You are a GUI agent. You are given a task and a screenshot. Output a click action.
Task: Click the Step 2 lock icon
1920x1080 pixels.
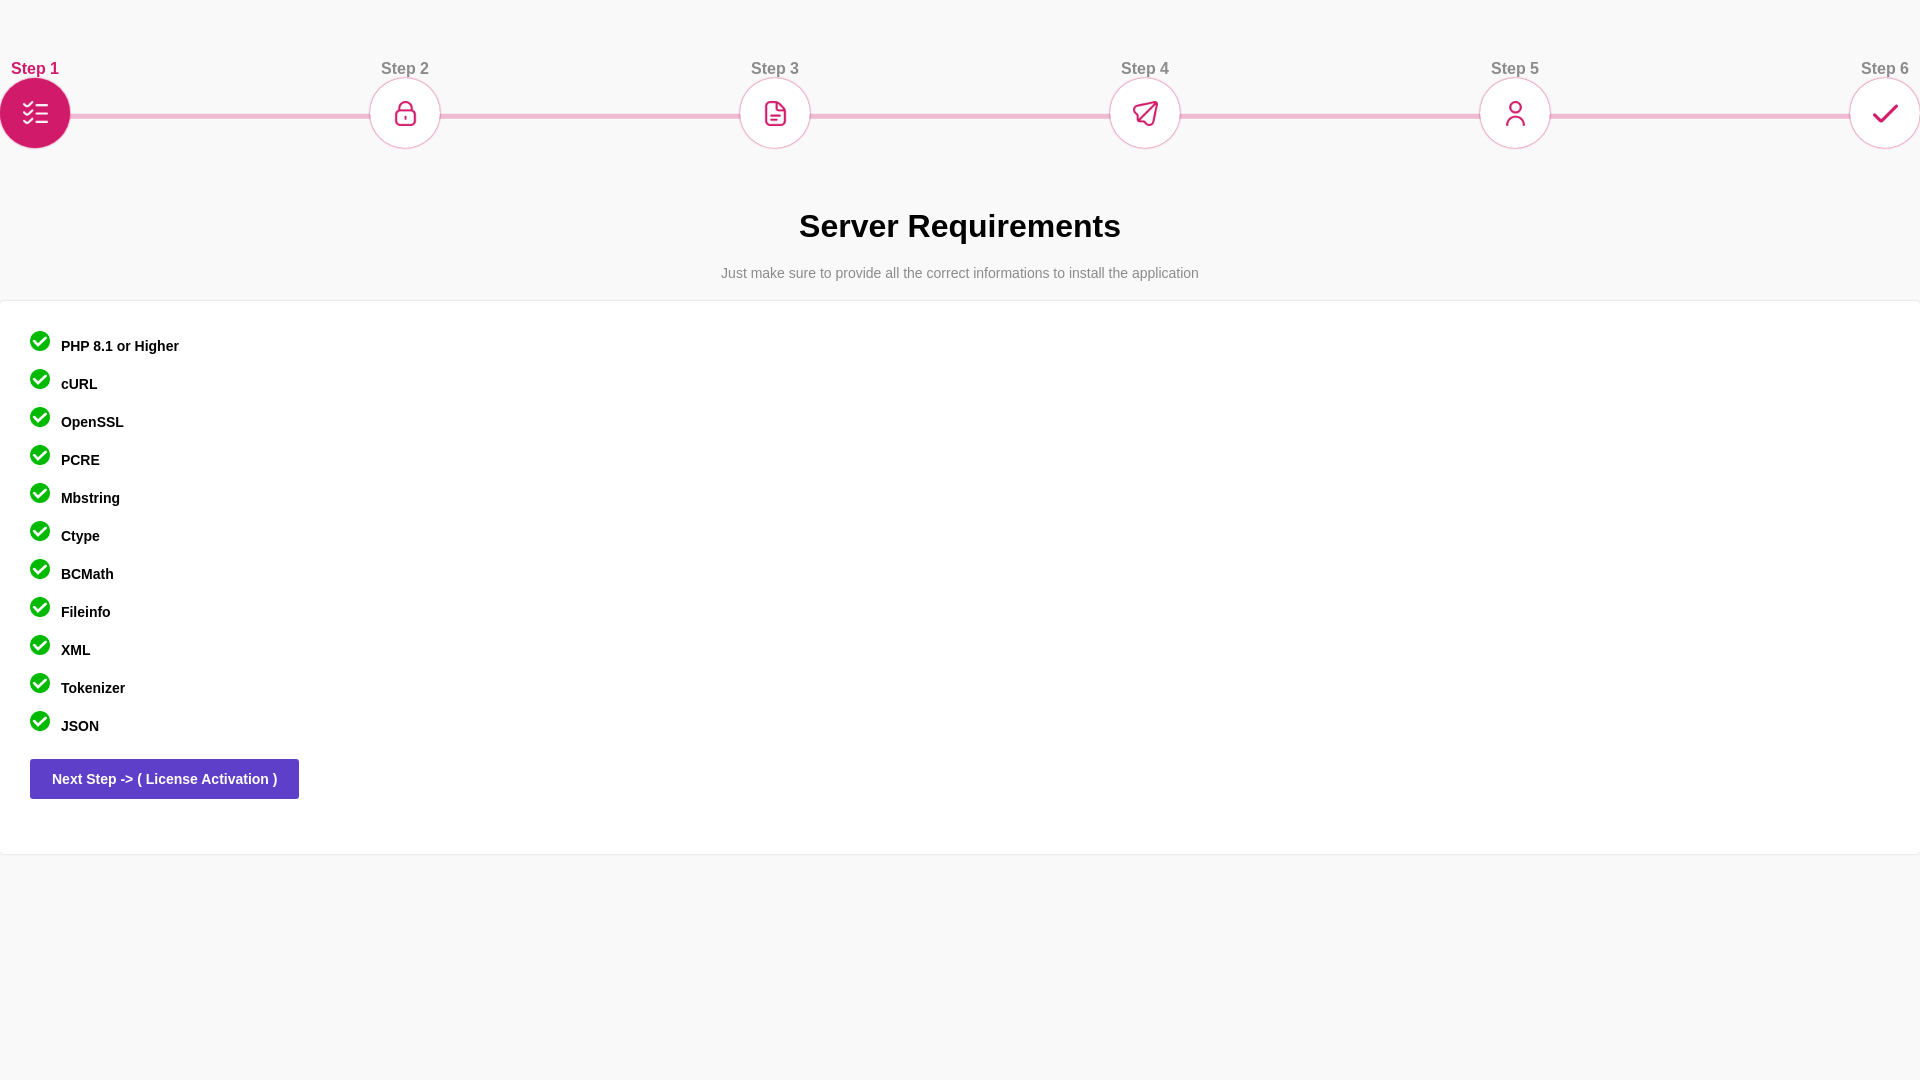coord(405,113)
